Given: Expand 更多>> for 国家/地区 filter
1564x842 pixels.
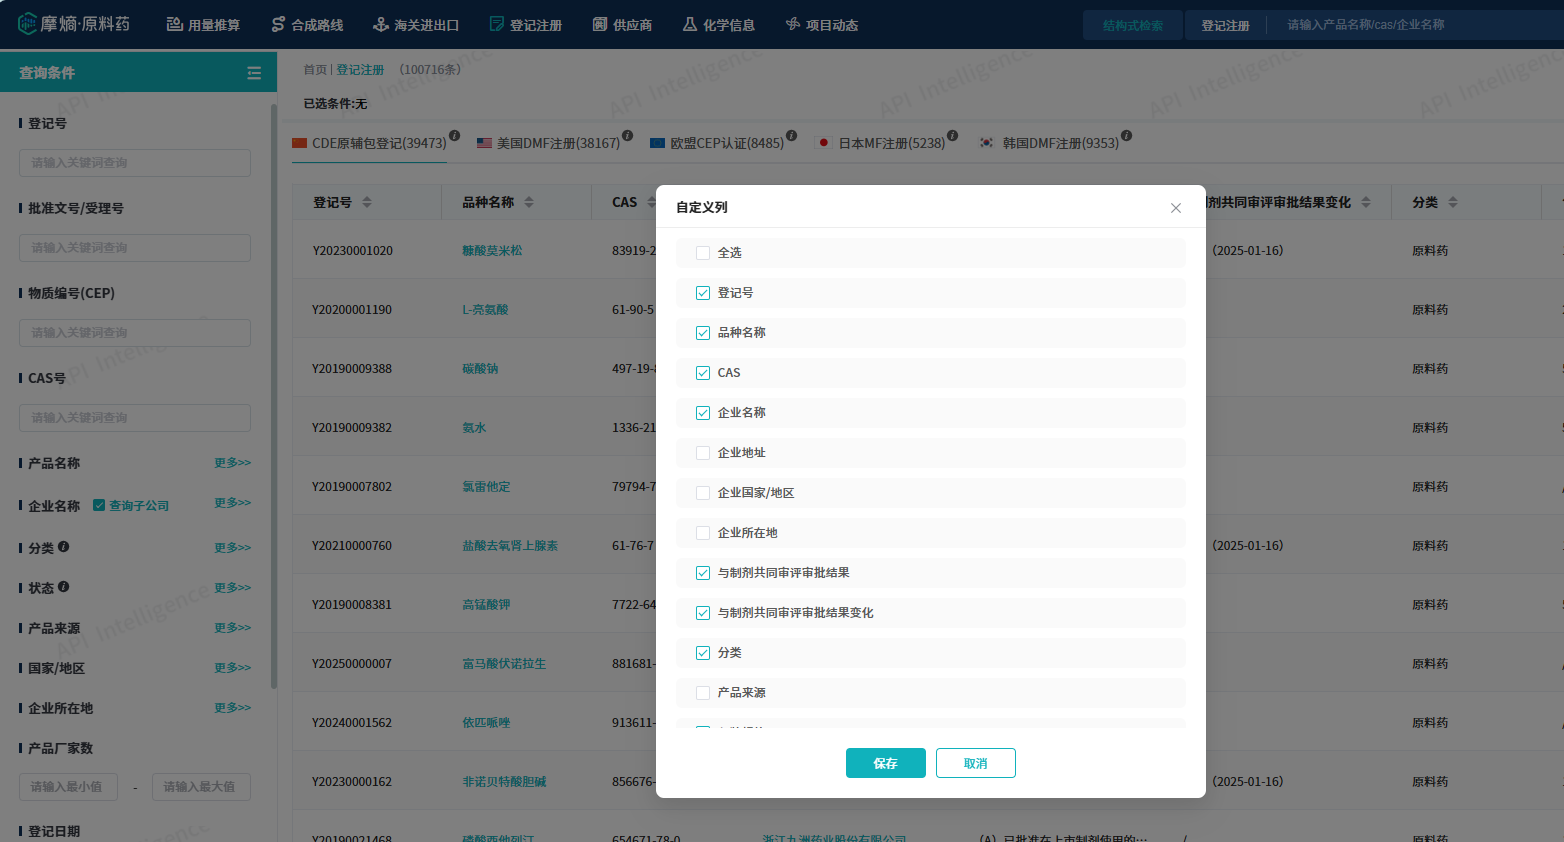Looking at the screenshot, I should 232,667.
